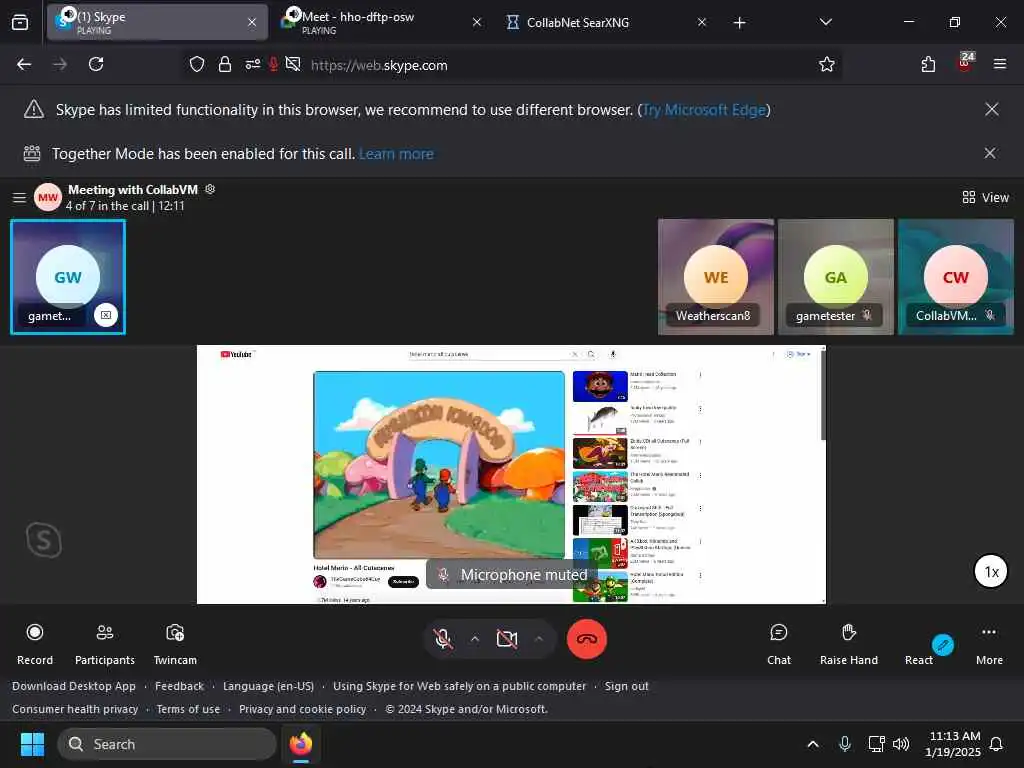The width and height of the screenshot is (1024, 768).
Task: Open the Twincam option
Action: (x=175, y=643)
